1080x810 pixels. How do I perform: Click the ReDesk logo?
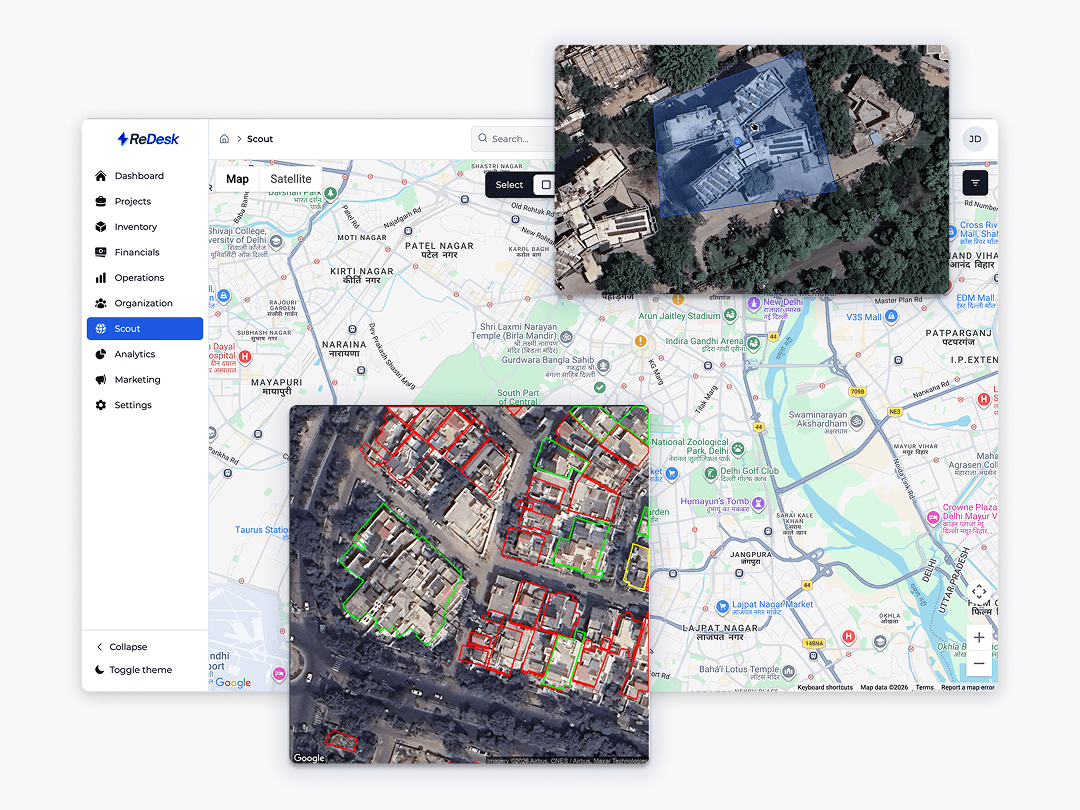click(148, 138)
